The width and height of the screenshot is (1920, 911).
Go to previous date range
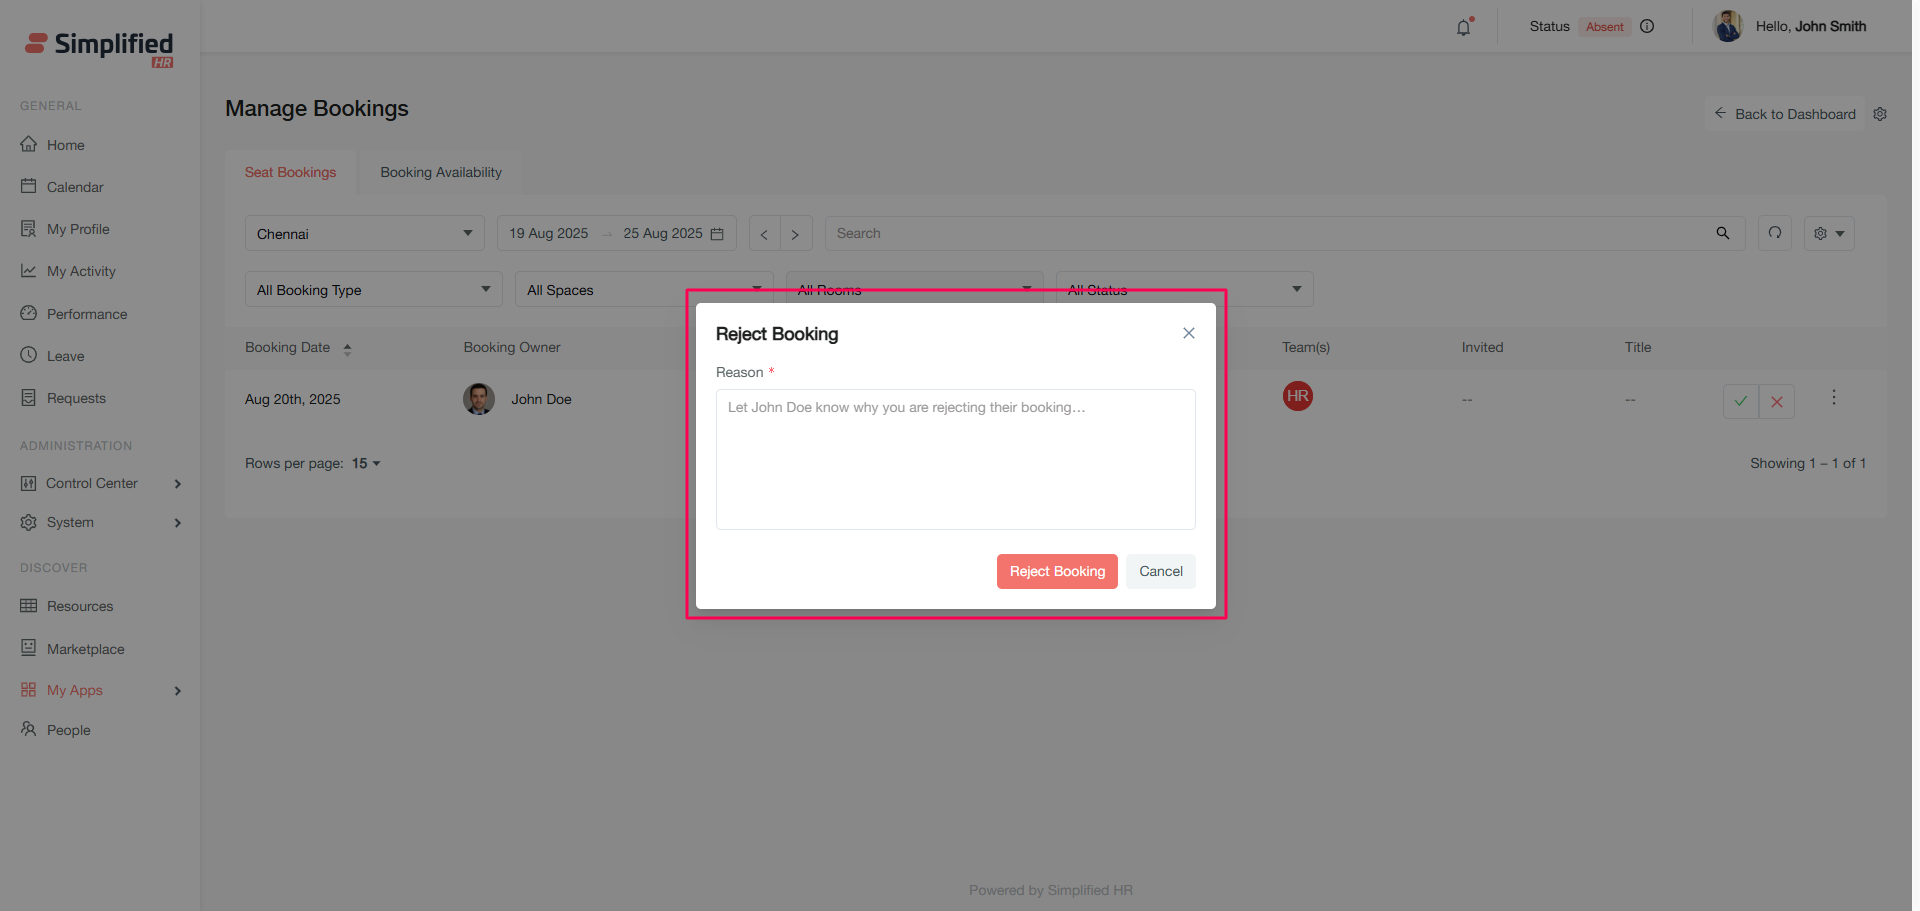pyautogui.click(x=764, y=234)
